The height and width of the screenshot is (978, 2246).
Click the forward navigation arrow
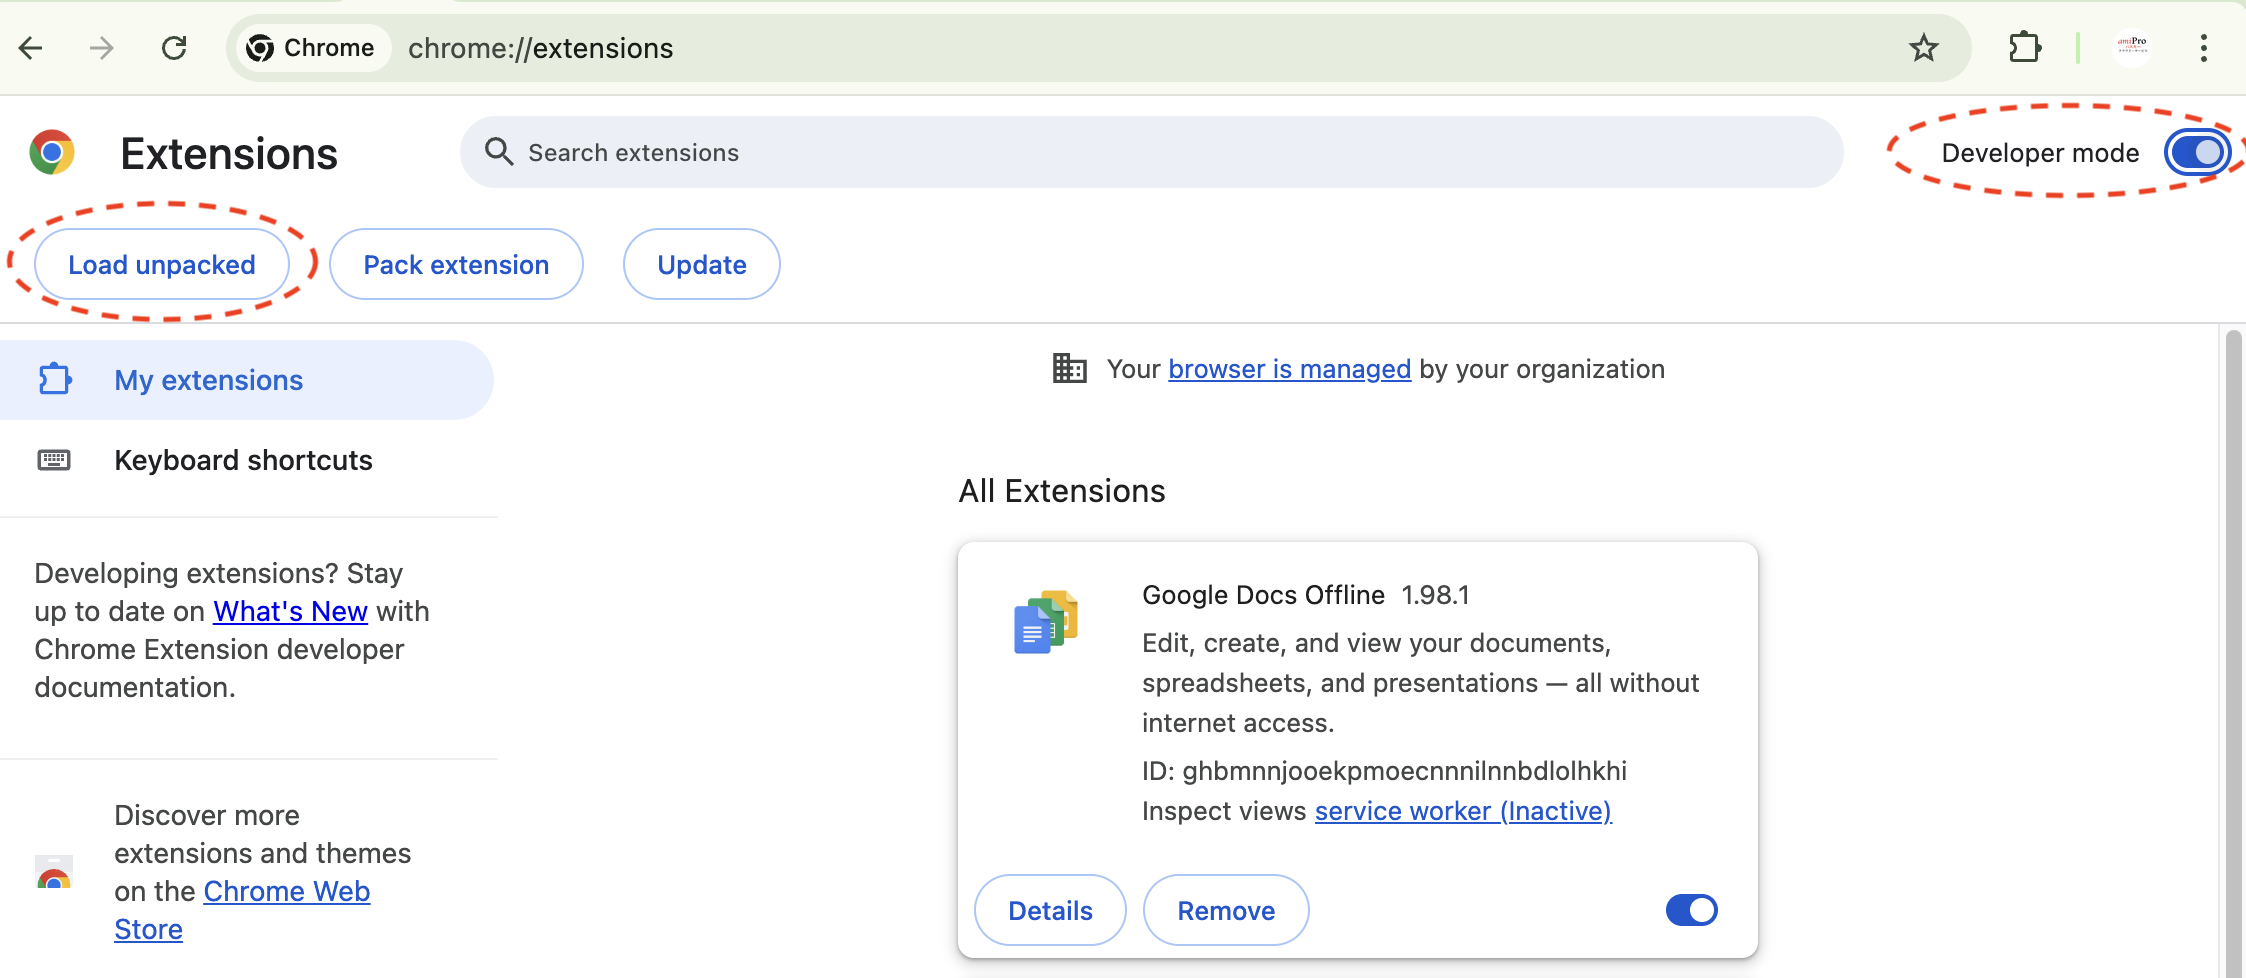[101, 47]
